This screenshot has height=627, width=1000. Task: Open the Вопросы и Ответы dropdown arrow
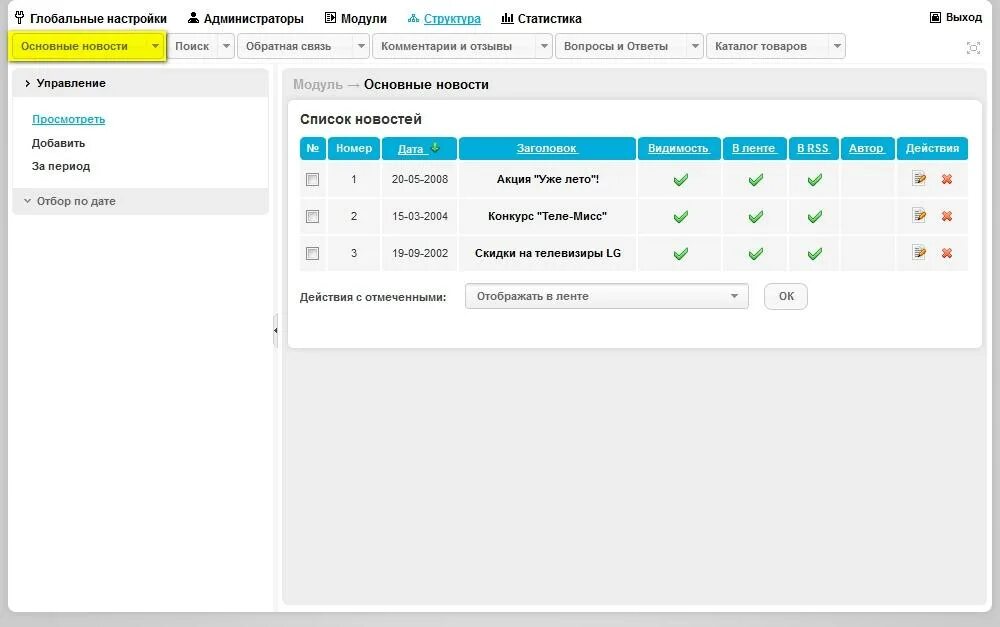(x=695, y=46)
